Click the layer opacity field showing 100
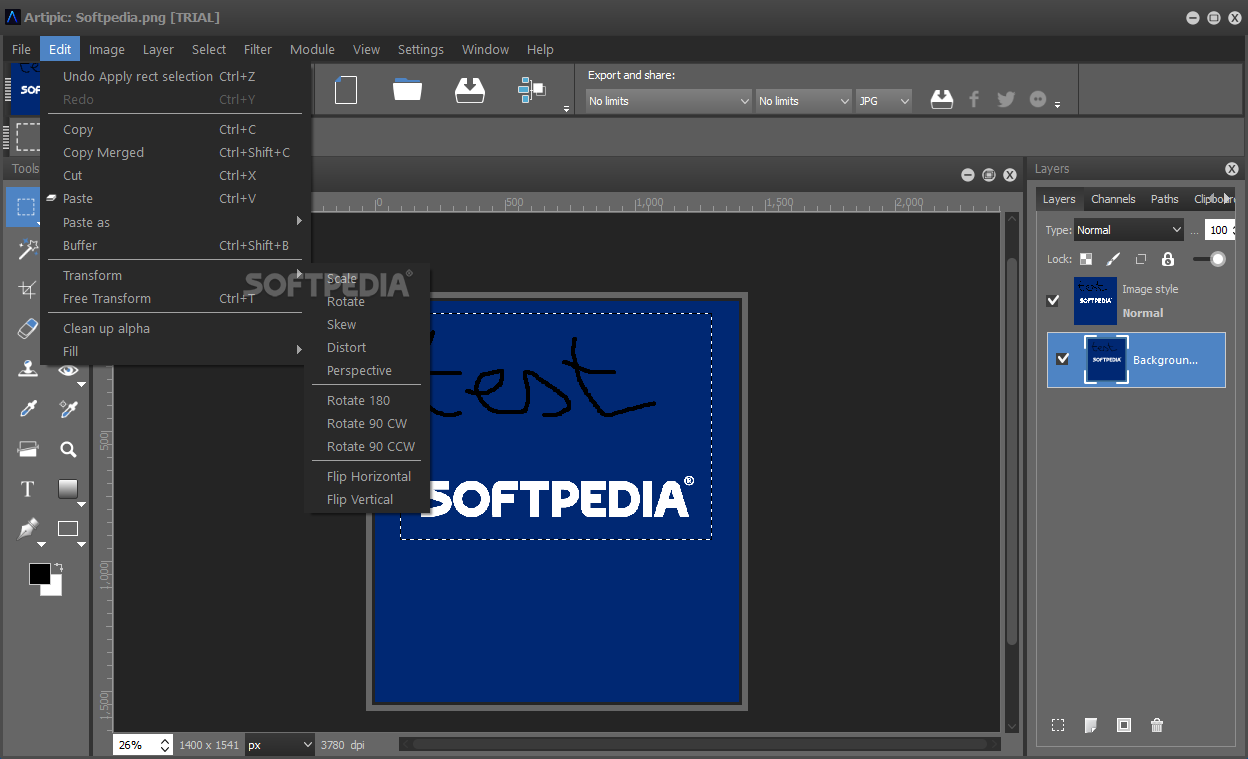 pos(1219,230)
